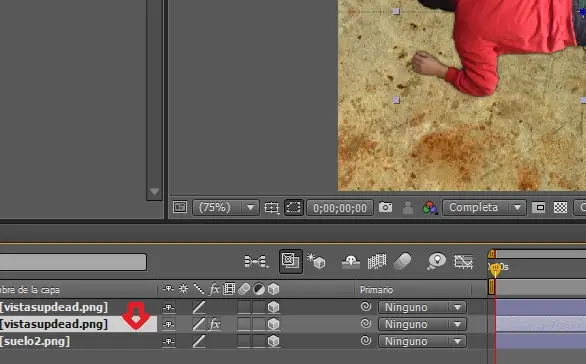
Task: Toggle 3D cube on top vistasupdead.png layer
Action: (274, 307)
